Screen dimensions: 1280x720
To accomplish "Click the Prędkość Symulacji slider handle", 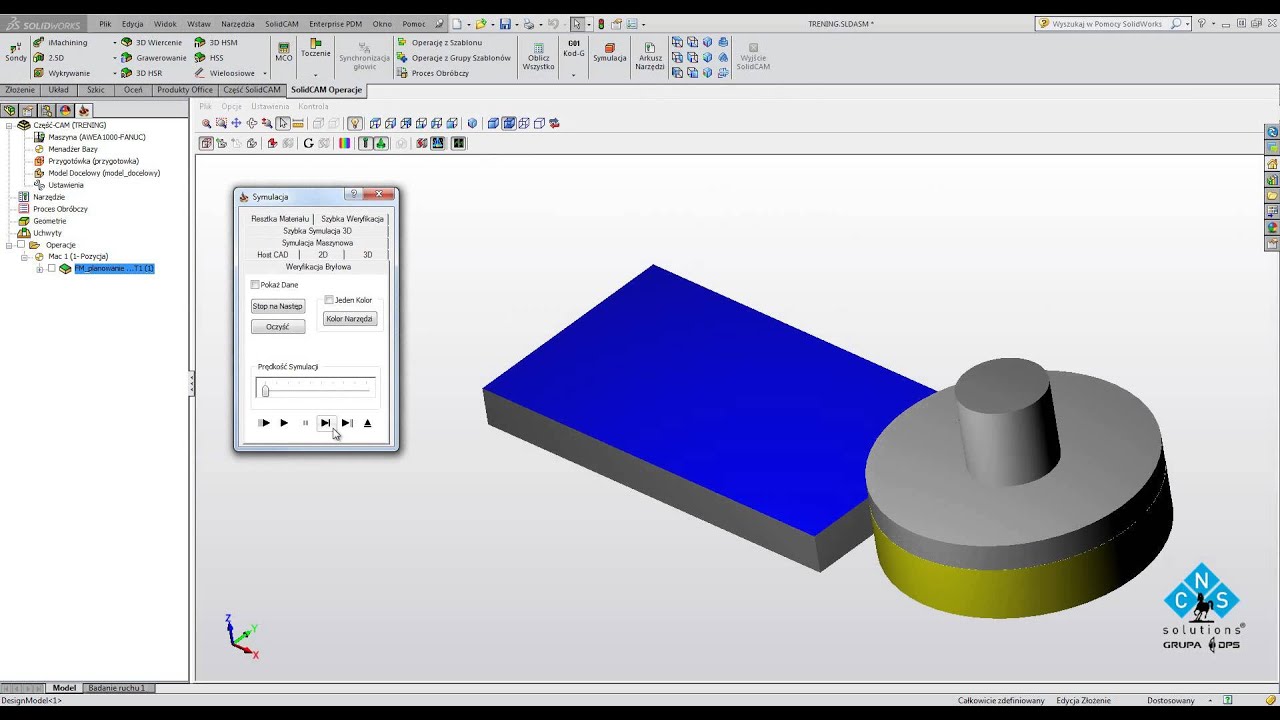I will (x=265, y=390).
